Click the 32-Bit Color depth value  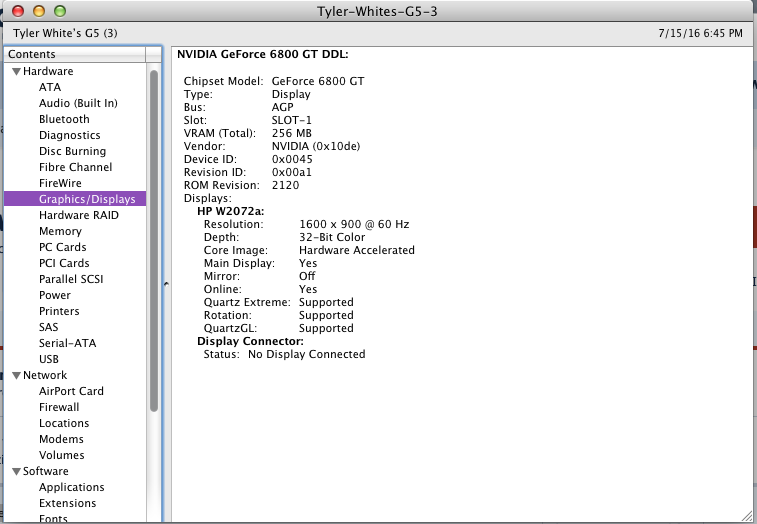tap(332, 238)
